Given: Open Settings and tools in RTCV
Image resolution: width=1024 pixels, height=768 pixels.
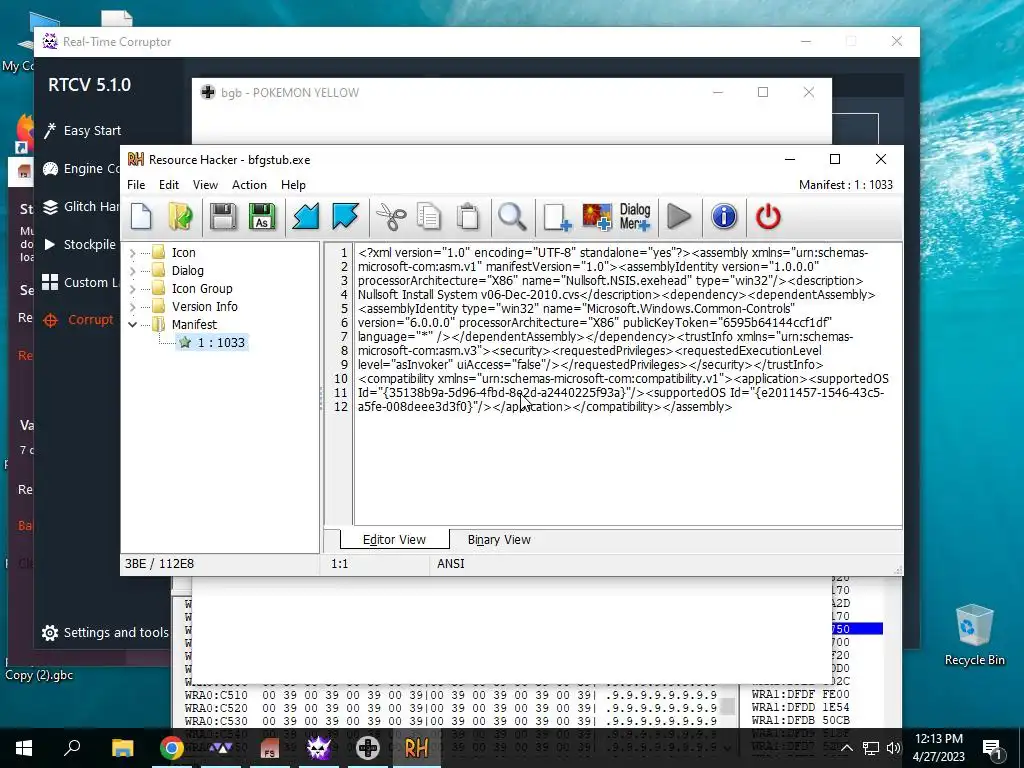Looking at the screenshot, I should pos(104,633).
